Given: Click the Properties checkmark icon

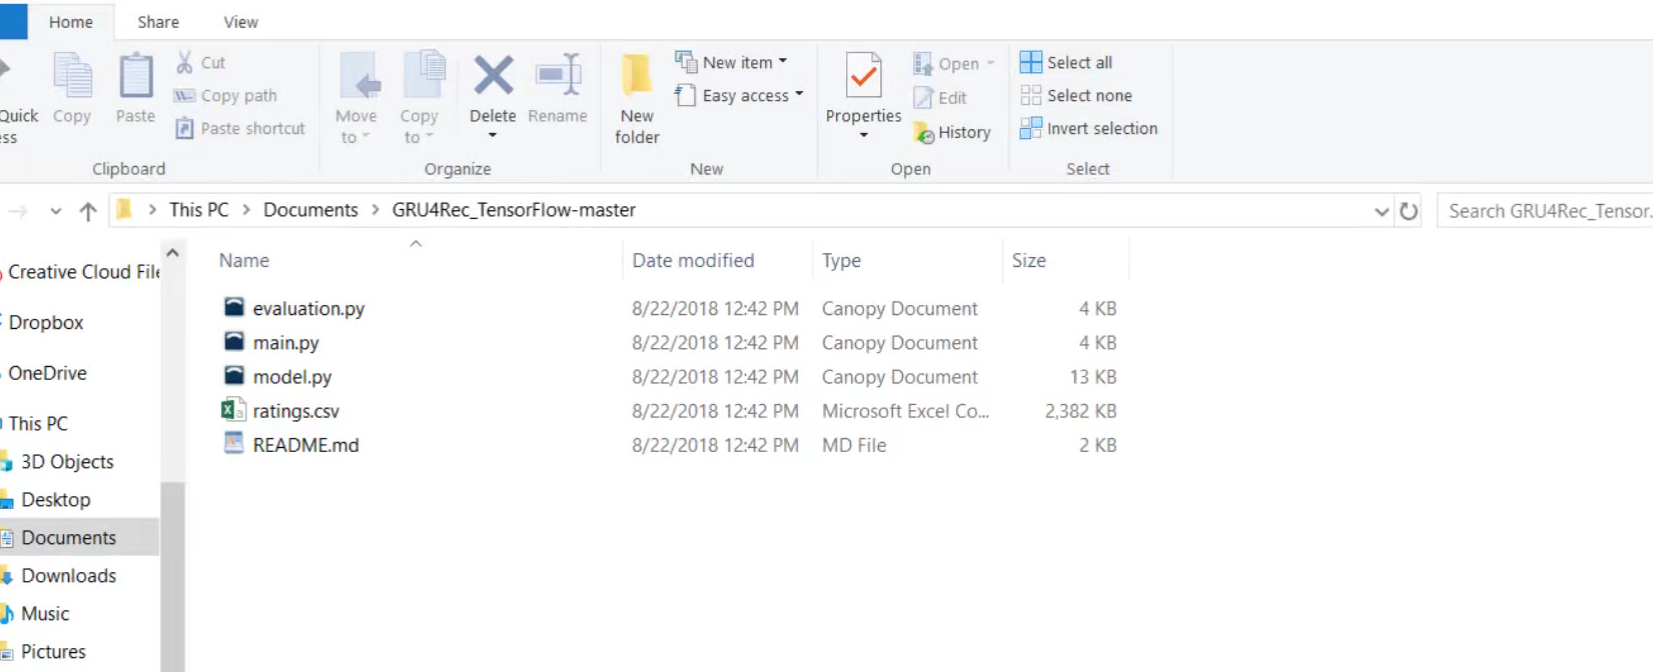Looking at the screenshot, I should coord(863,76).
